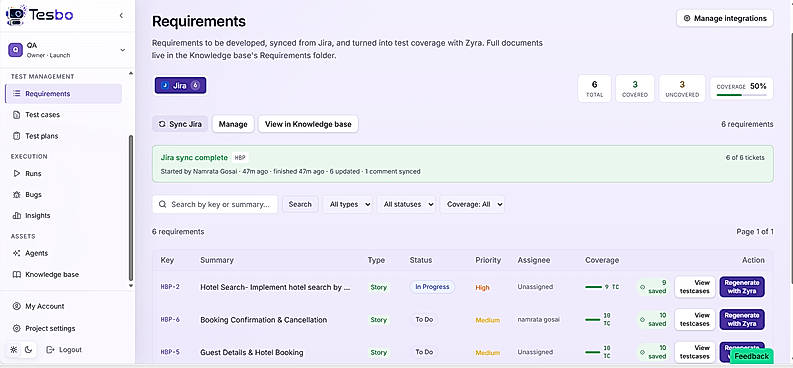
Task: Click the Agents sparkle icon
Action: tap(16, 253)
